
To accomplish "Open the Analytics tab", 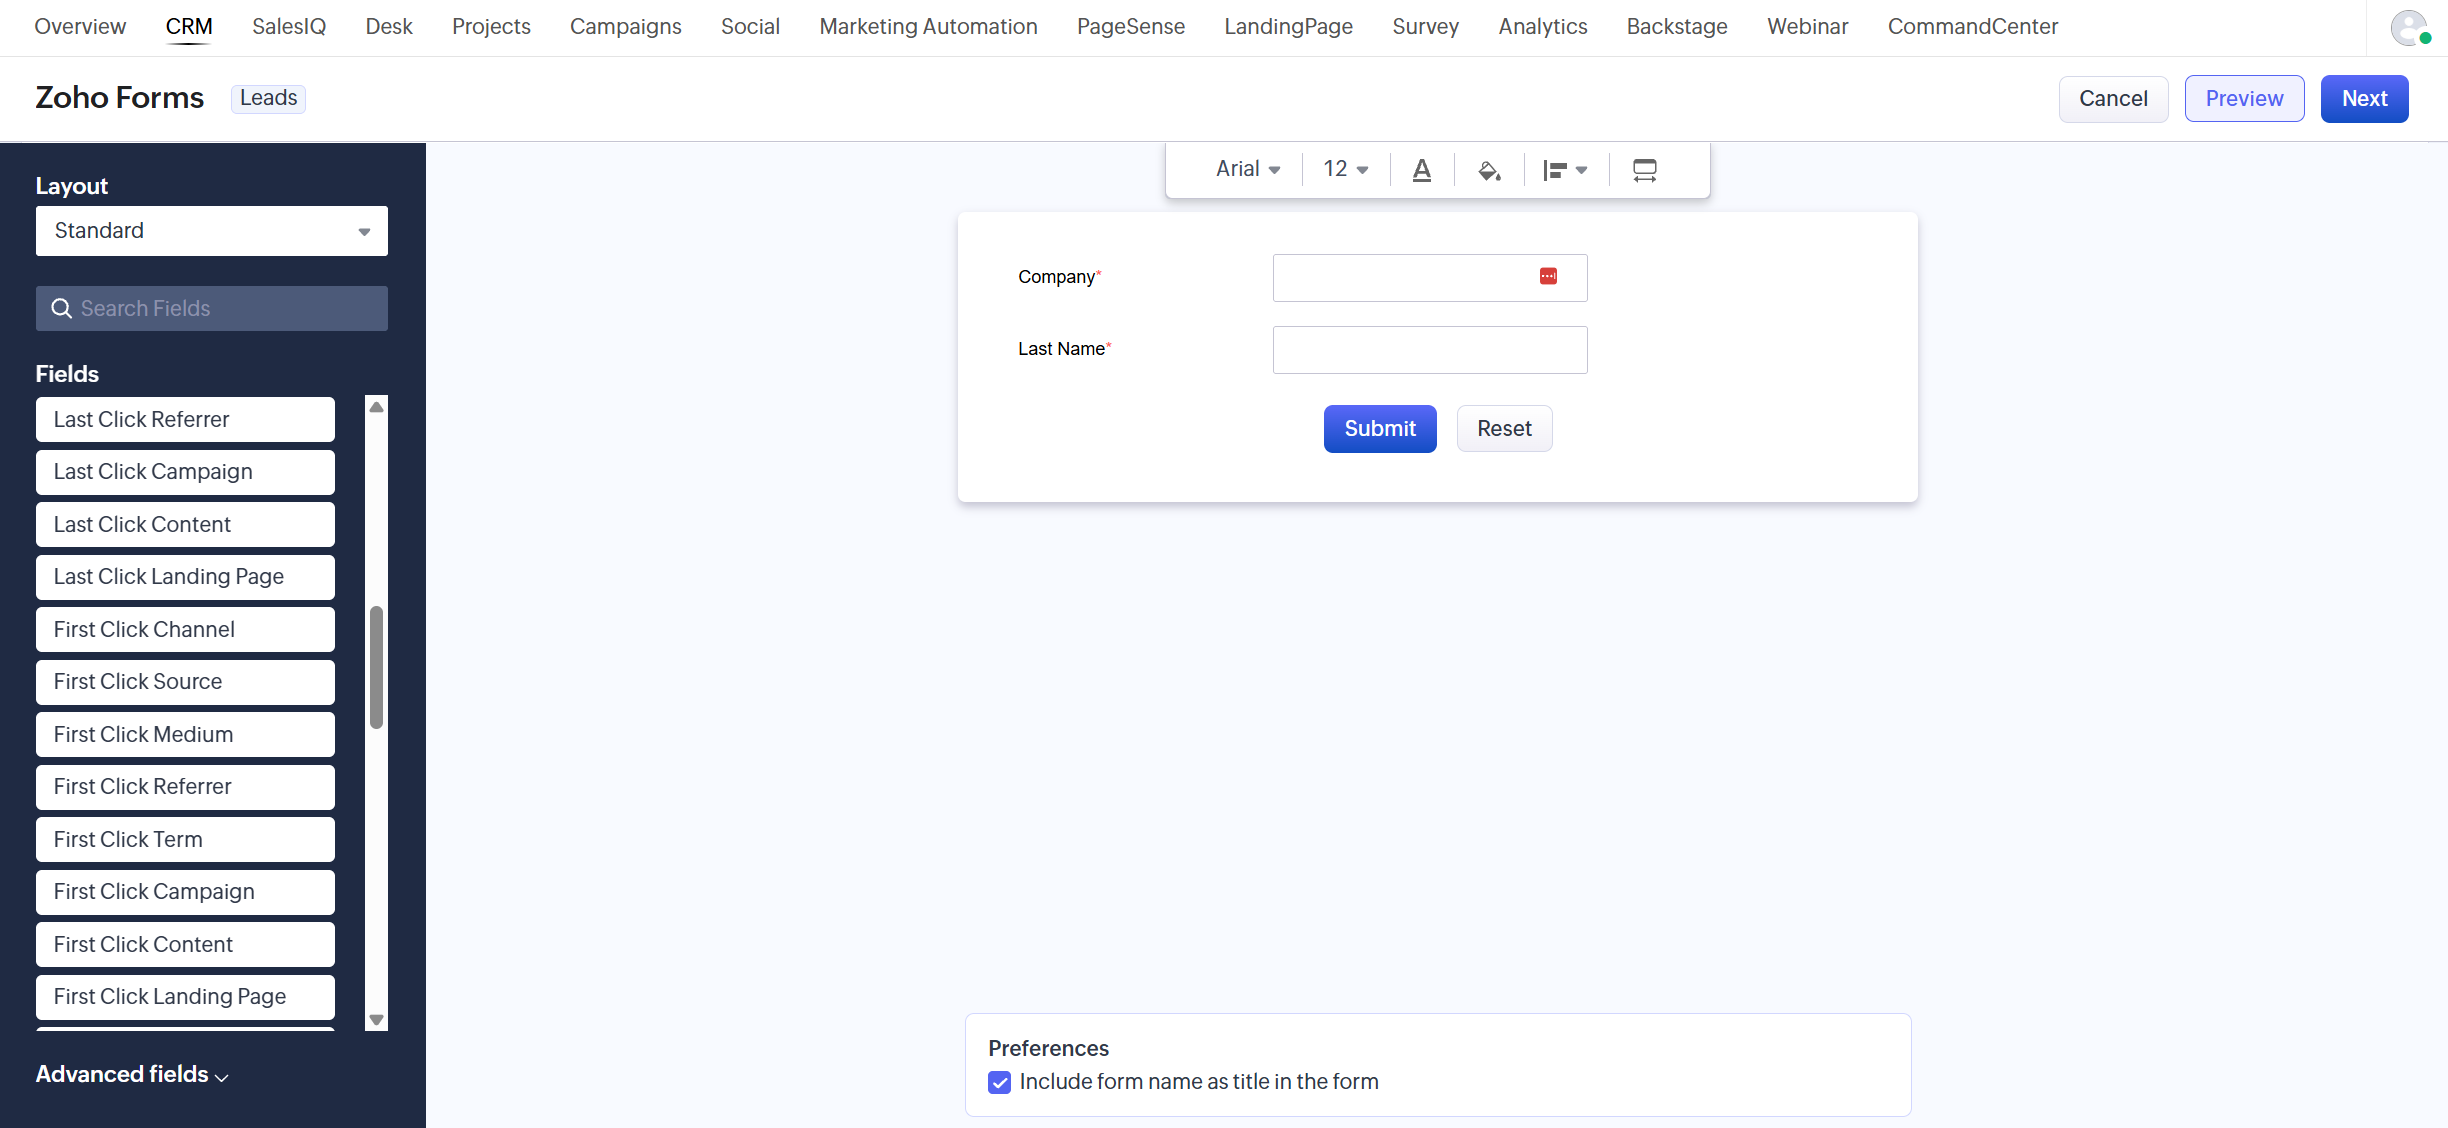I will tap(1542, 27).
